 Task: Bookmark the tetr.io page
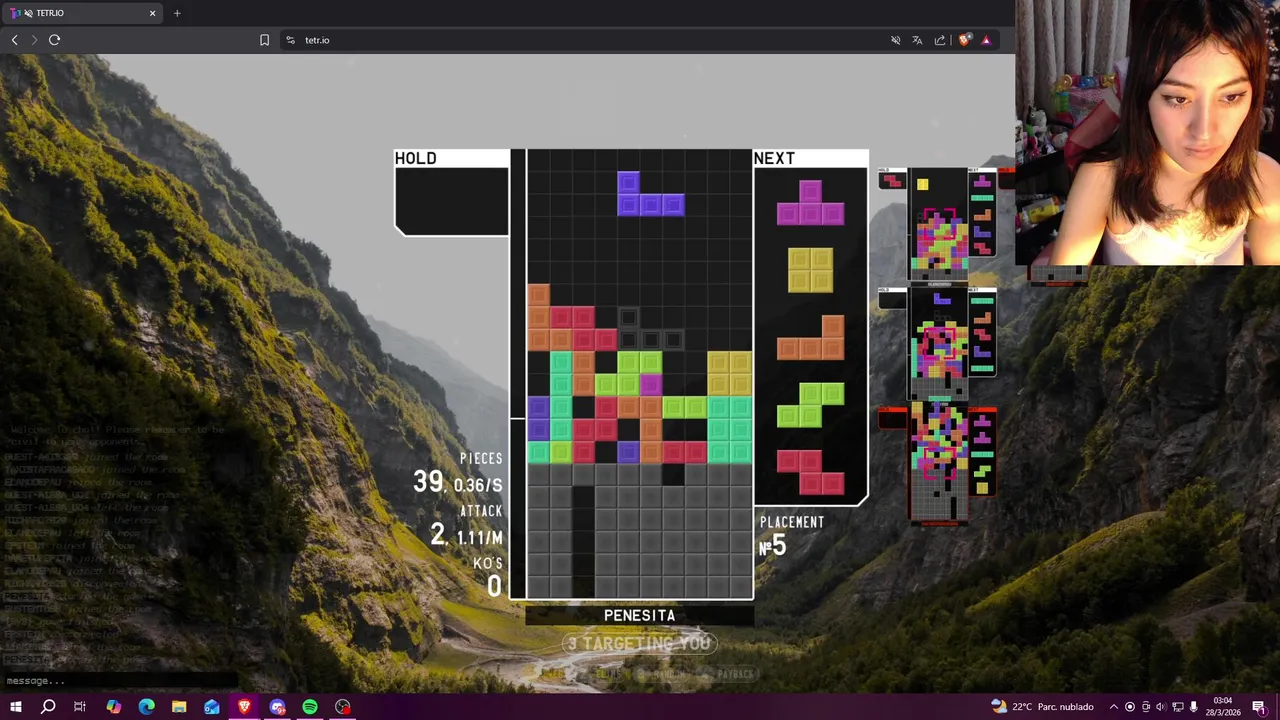pyautogui.click(x=264, y=40)
